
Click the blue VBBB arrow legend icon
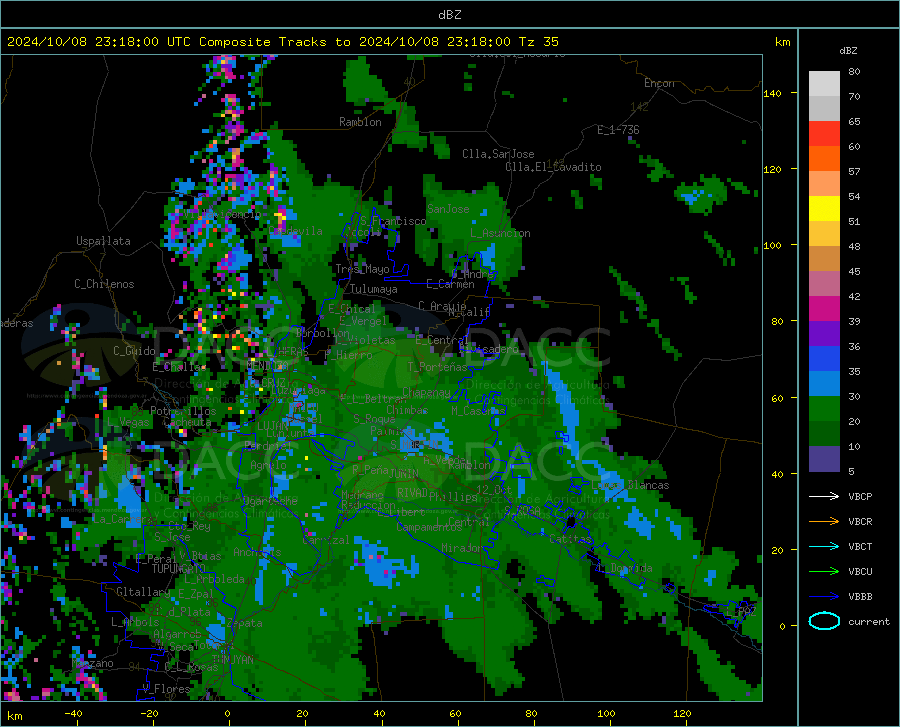[824, 596]
